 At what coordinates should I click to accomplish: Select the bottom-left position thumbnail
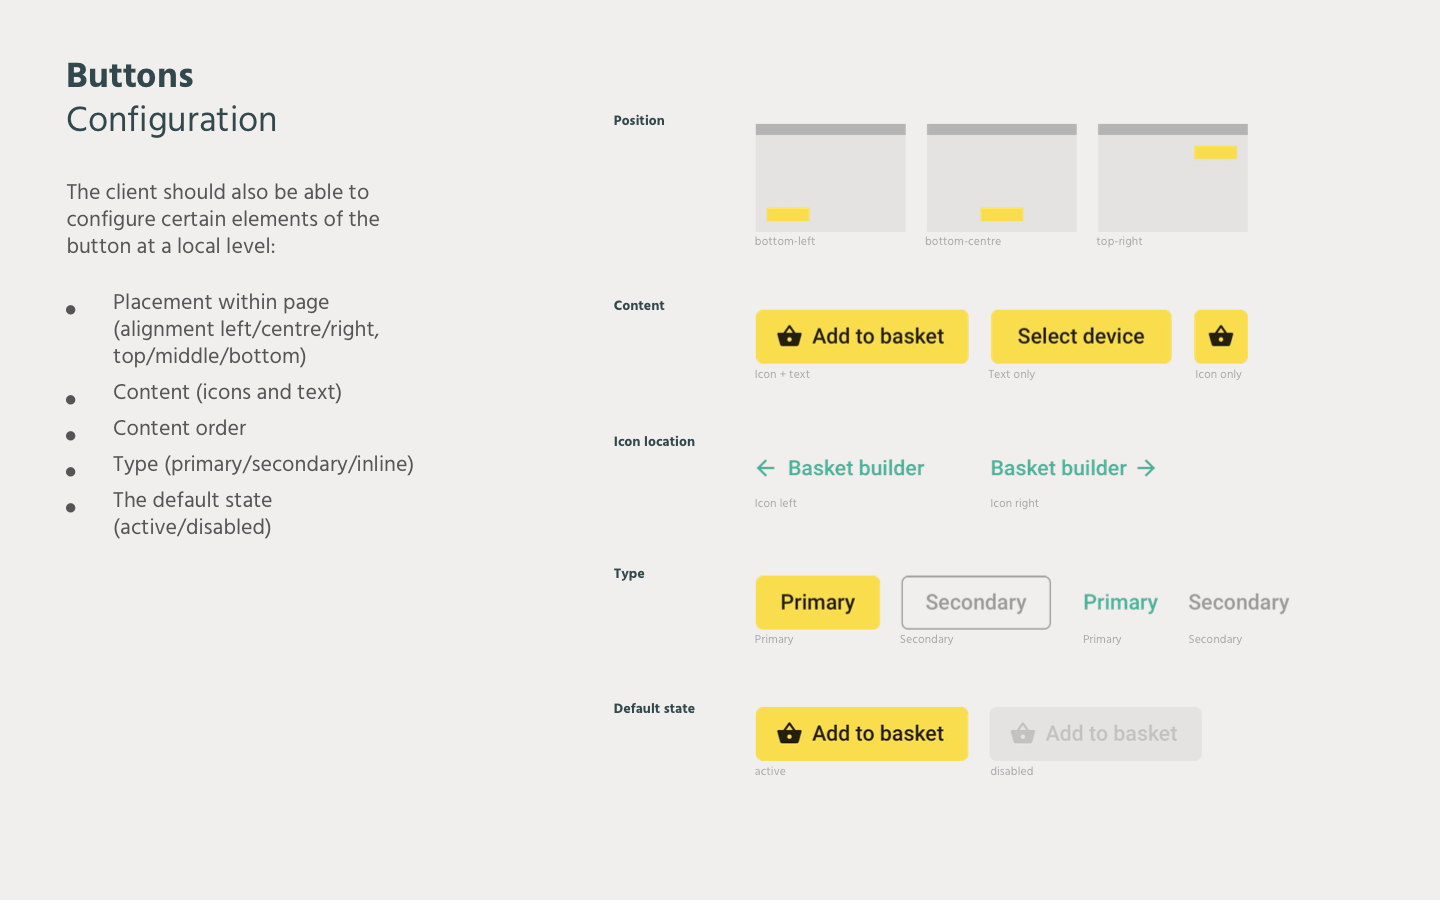pyautogui.click(x=830, y=178)
